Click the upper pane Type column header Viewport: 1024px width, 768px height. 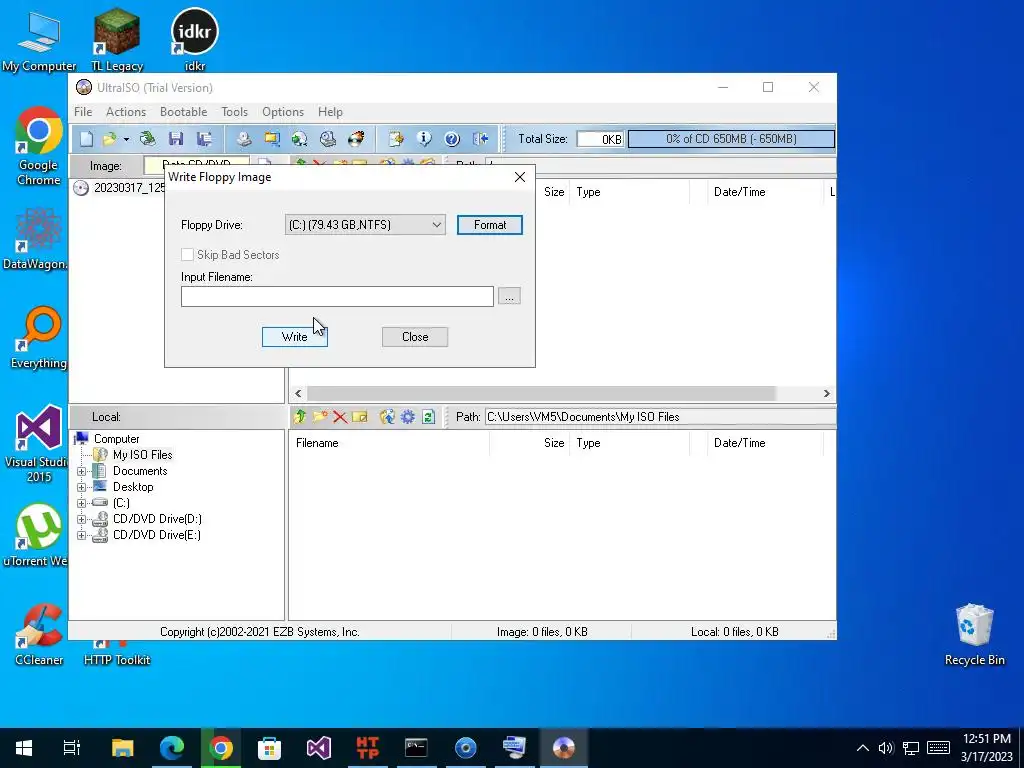pos(630,192)
